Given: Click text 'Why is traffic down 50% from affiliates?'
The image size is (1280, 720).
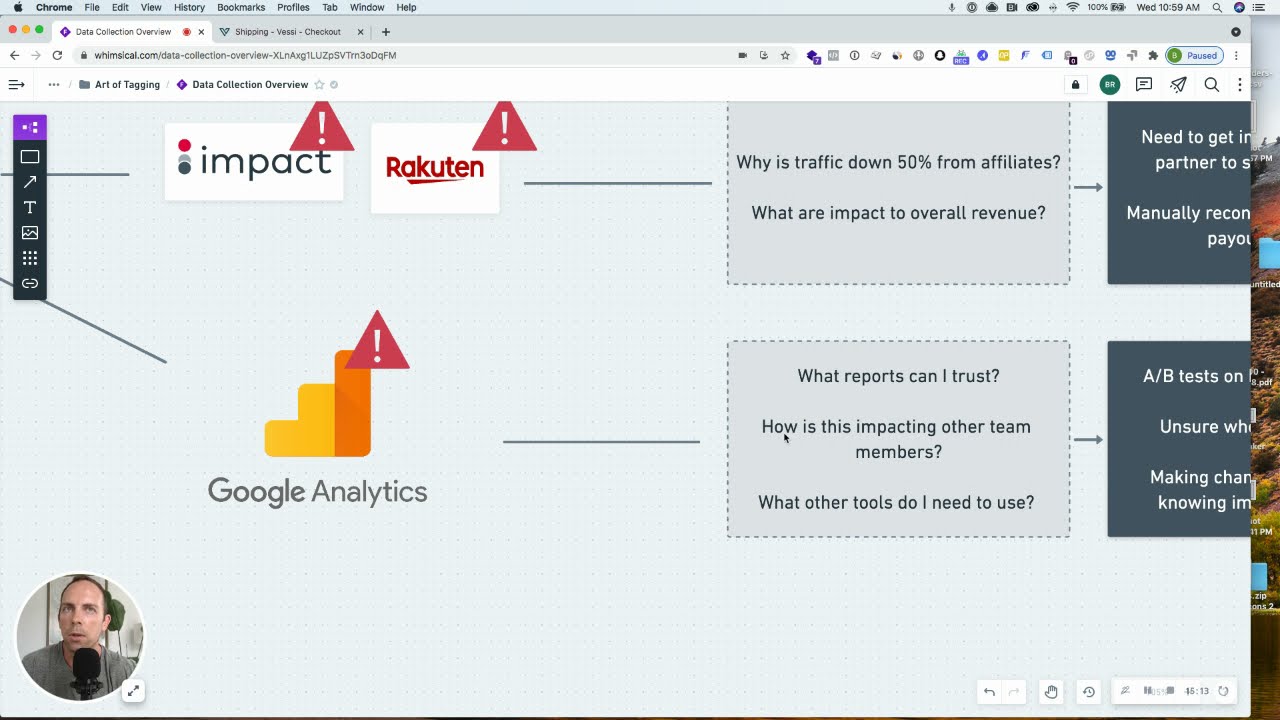Looking at the screenshot, I should click(898, 162).
